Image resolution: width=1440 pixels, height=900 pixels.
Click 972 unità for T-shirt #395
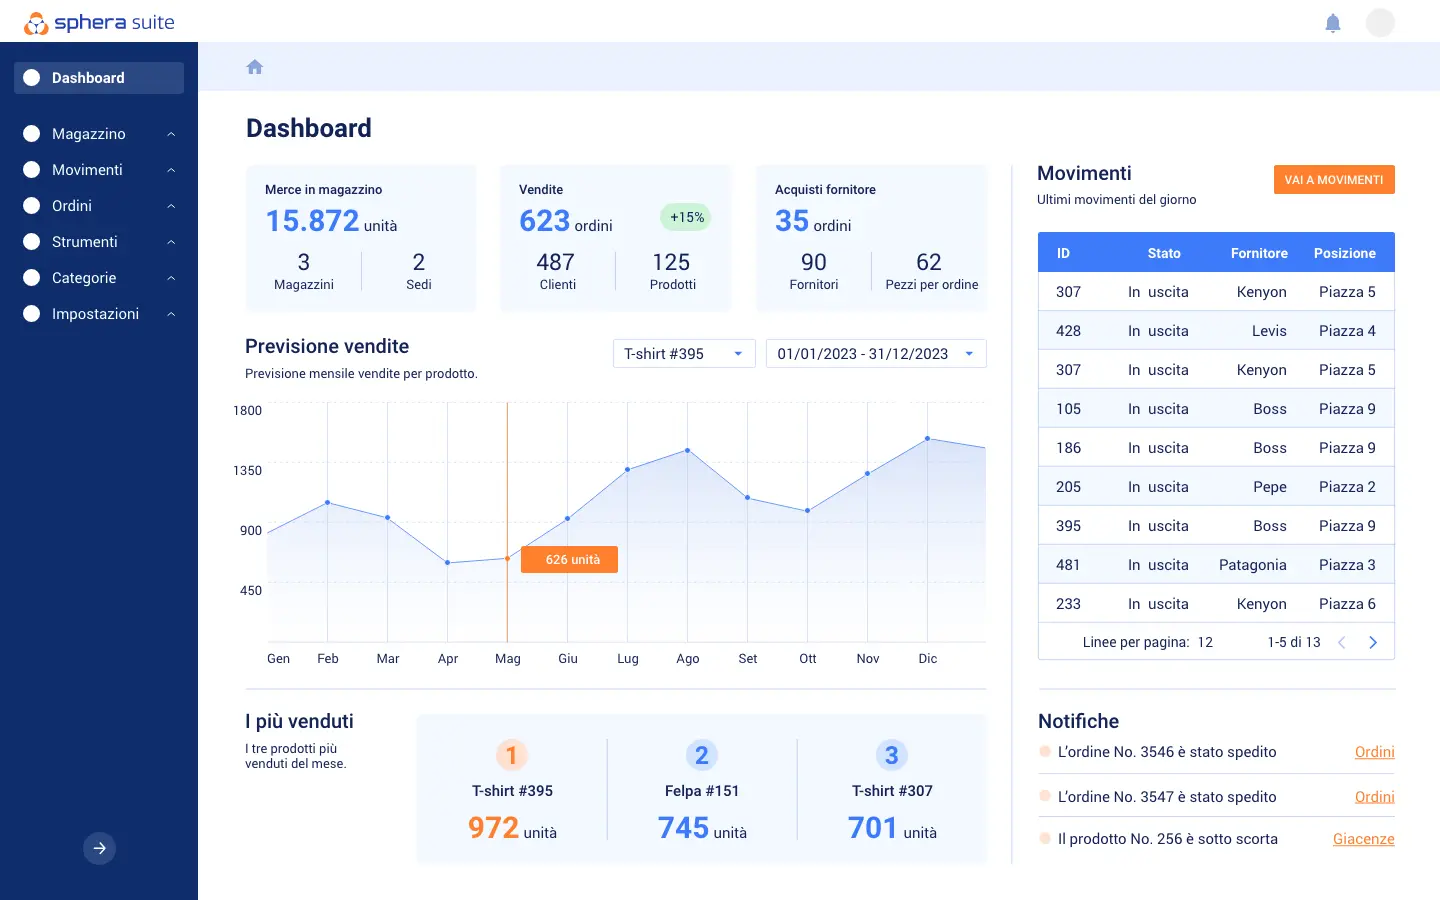pos(512,828)
